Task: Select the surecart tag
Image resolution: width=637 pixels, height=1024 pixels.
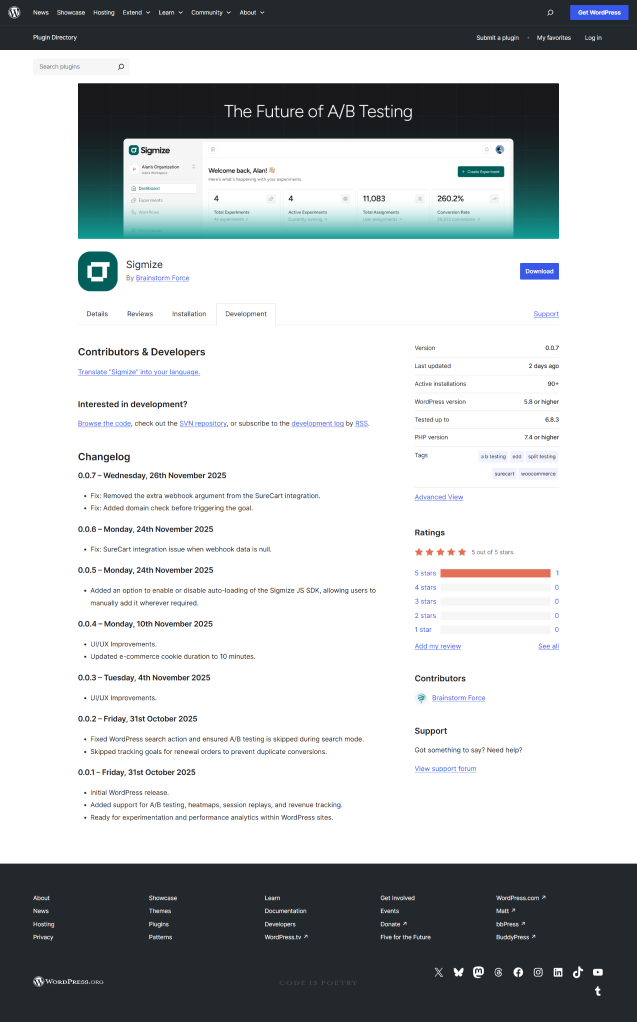Action: [504, 474]
